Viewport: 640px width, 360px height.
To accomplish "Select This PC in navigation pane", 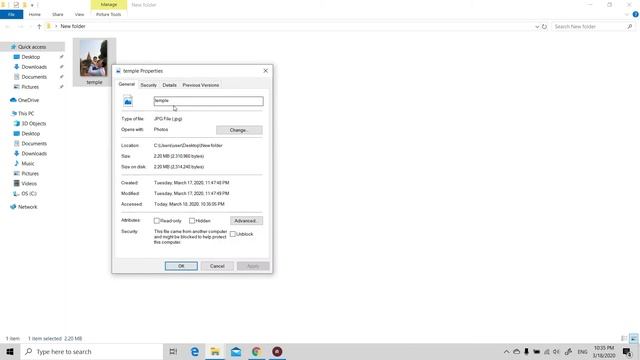I will pos(26,113).
